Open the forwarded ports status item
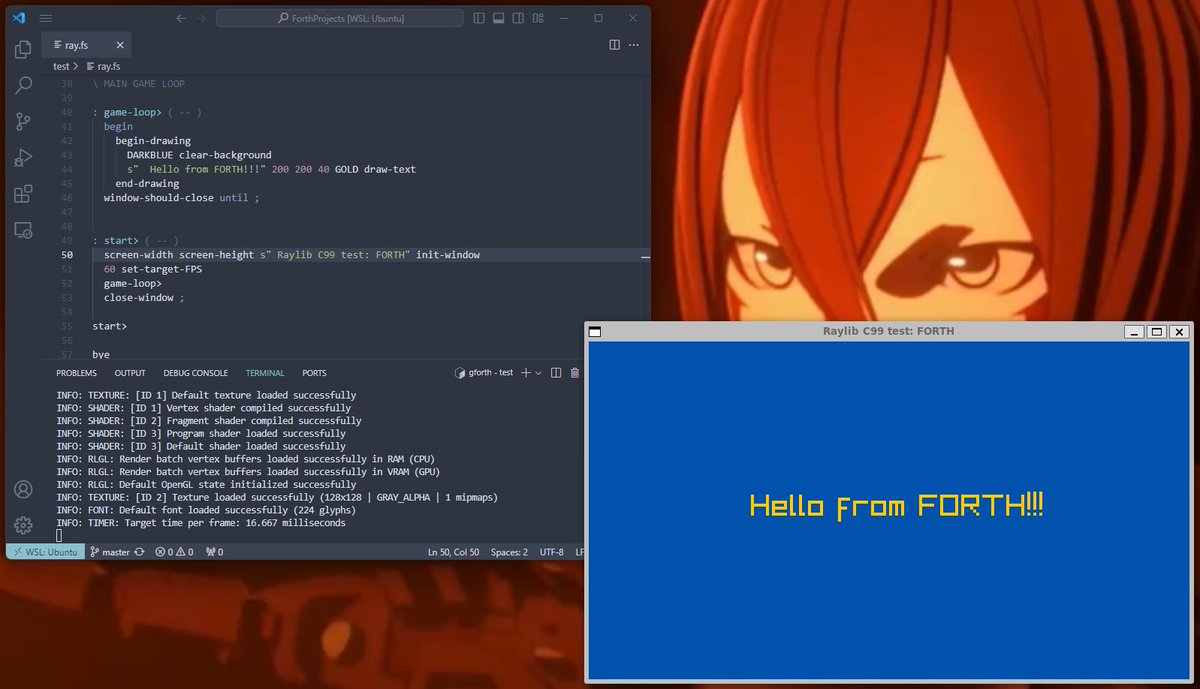The width and height of the screenshot is (1200, 689). coord(214,552)
